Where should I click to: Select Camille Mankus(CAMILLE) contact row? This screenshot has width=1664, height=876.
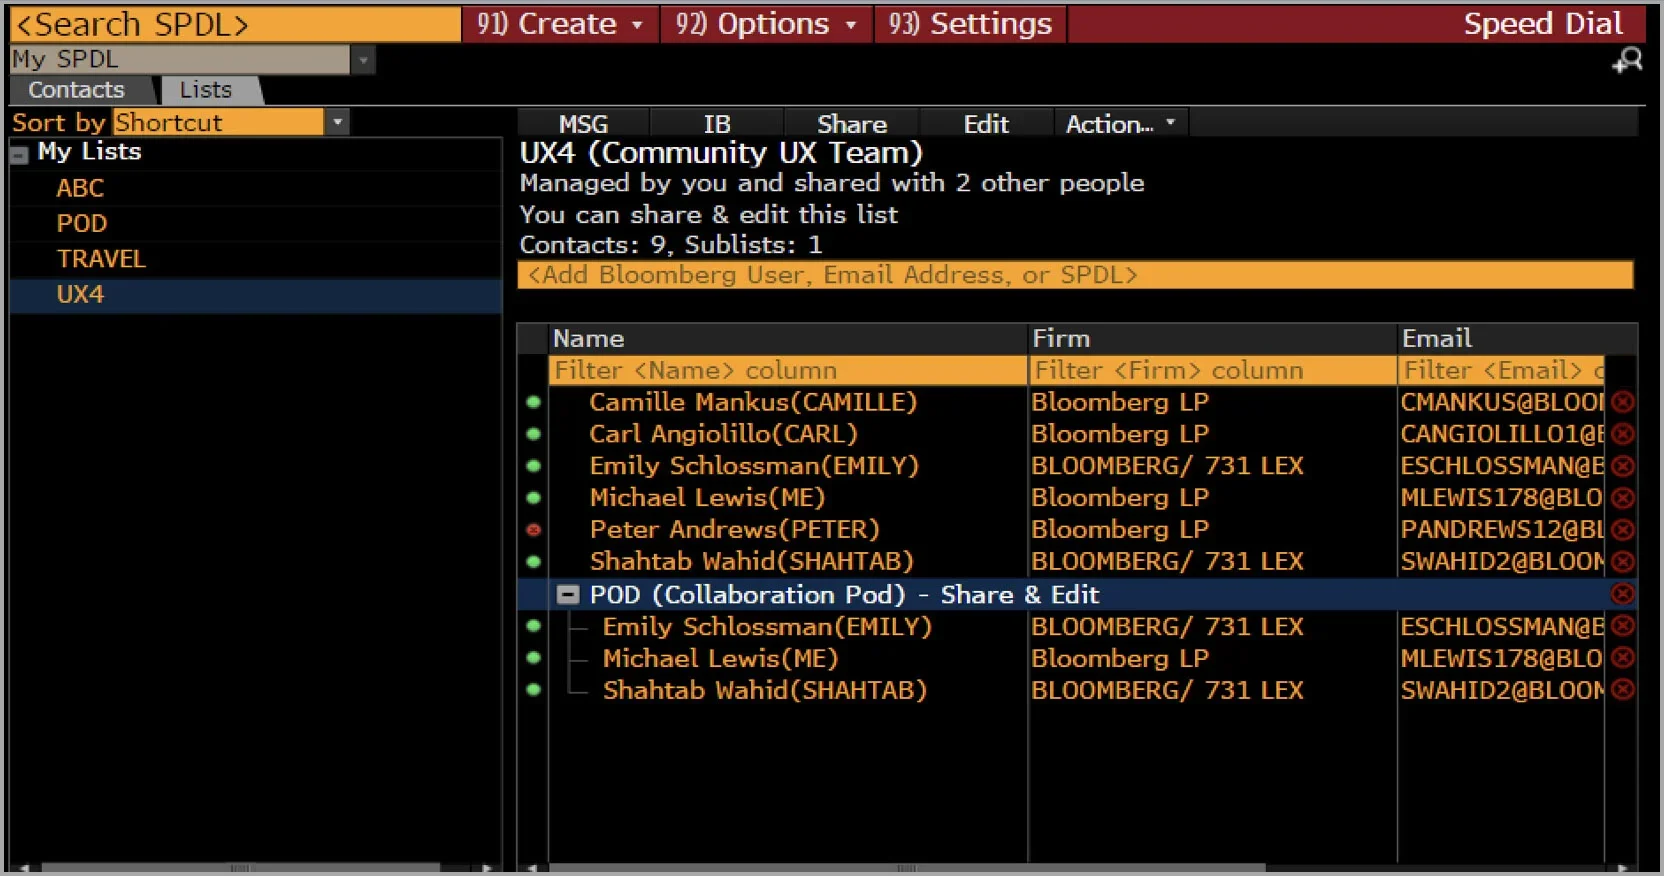(753, 402)
